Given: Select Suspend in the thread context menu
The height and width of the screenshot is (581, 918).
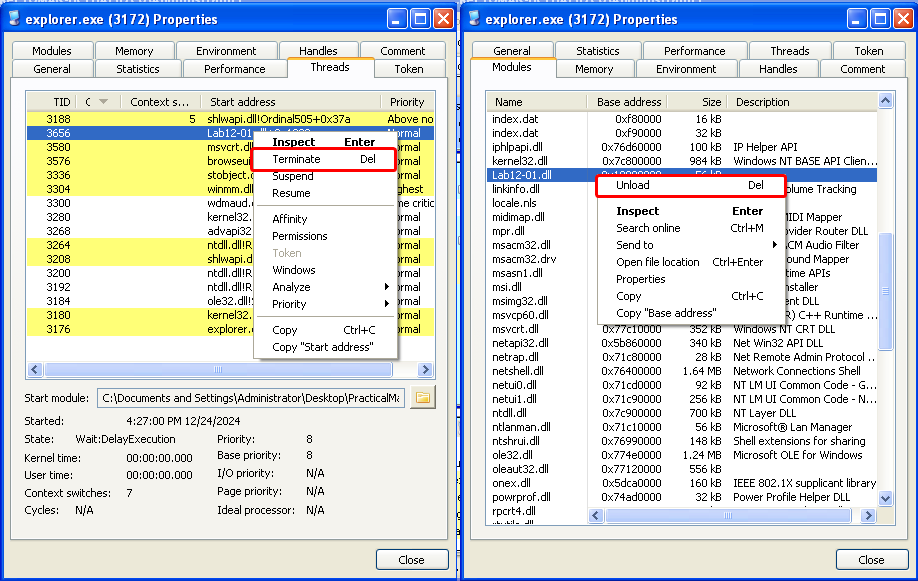Looking at the screenshot, I should click(x=293, y=176).
